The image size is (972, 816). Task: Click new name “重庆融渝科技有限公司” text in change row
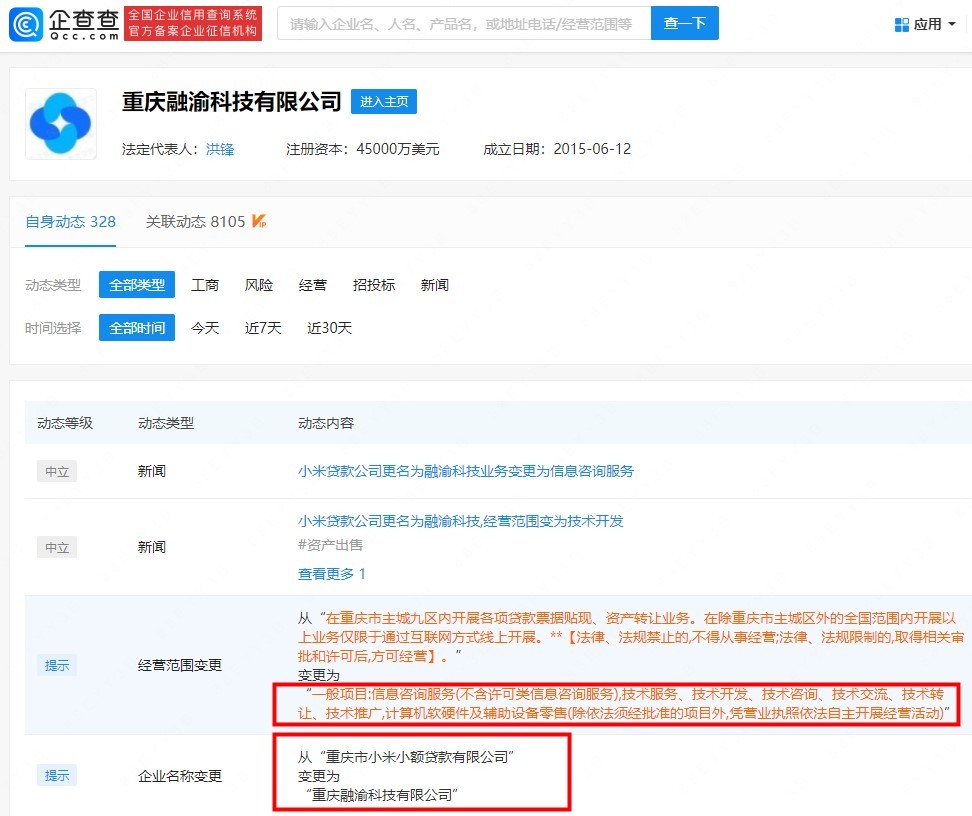[x=382, y=796]
